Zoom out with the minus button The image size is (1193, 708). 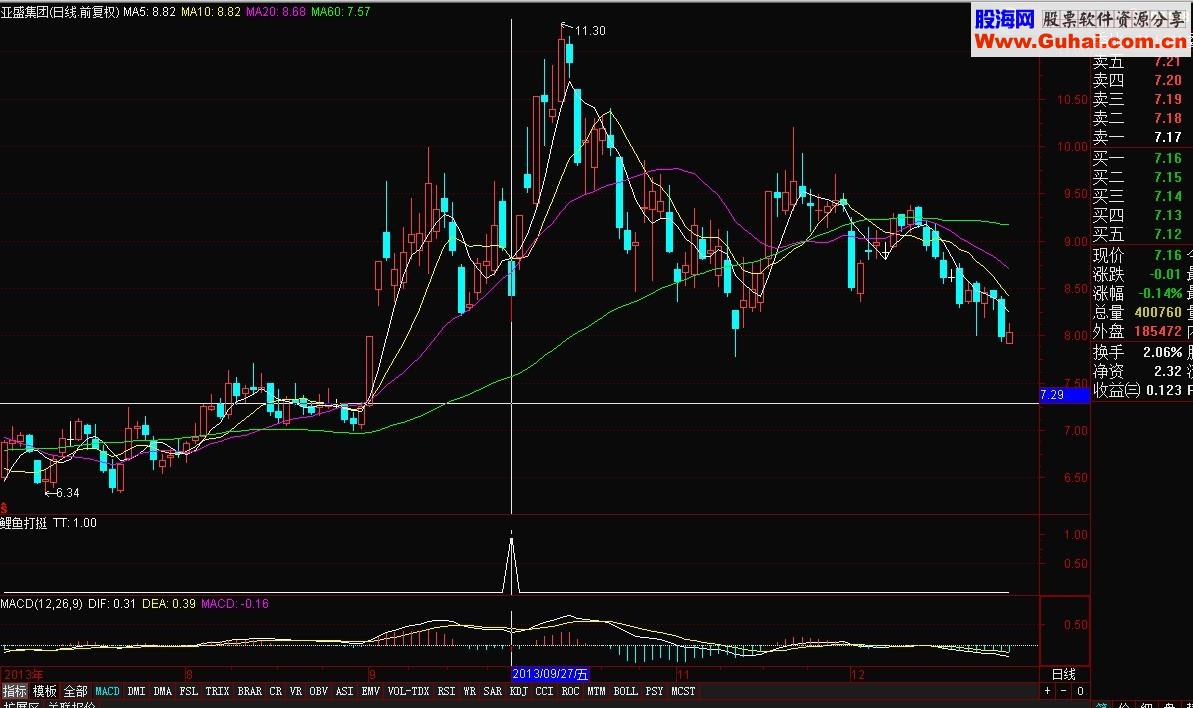pos(1064,691)
